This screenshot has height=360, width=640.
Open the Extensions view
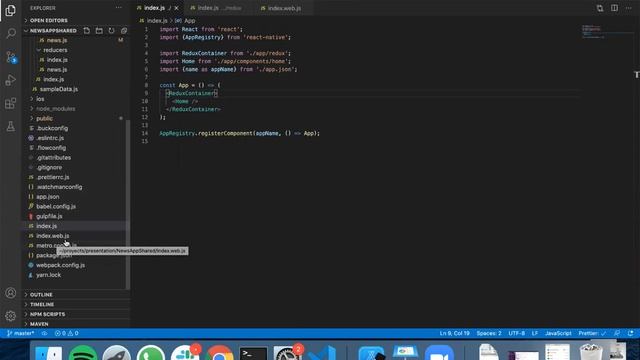pyautogui.click(x=11, y=103)
